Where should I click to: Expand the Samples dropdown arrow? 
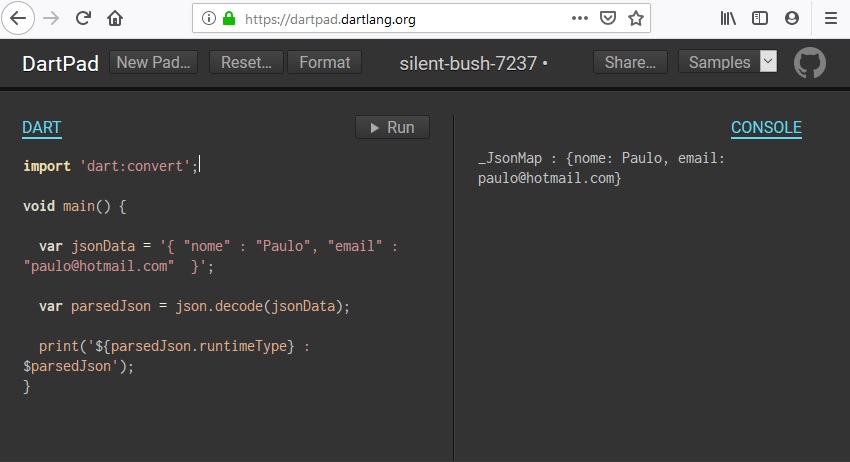tap(768, 61)
